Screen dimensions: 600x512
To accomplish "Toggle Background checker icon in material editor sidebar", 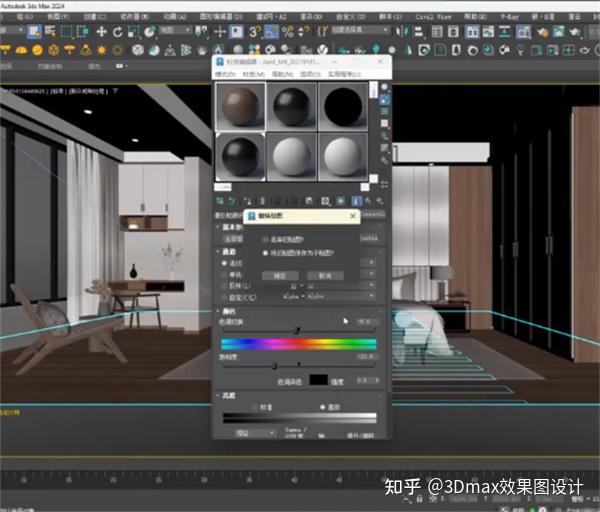I will pyautogui.click(x=384, y=112).
